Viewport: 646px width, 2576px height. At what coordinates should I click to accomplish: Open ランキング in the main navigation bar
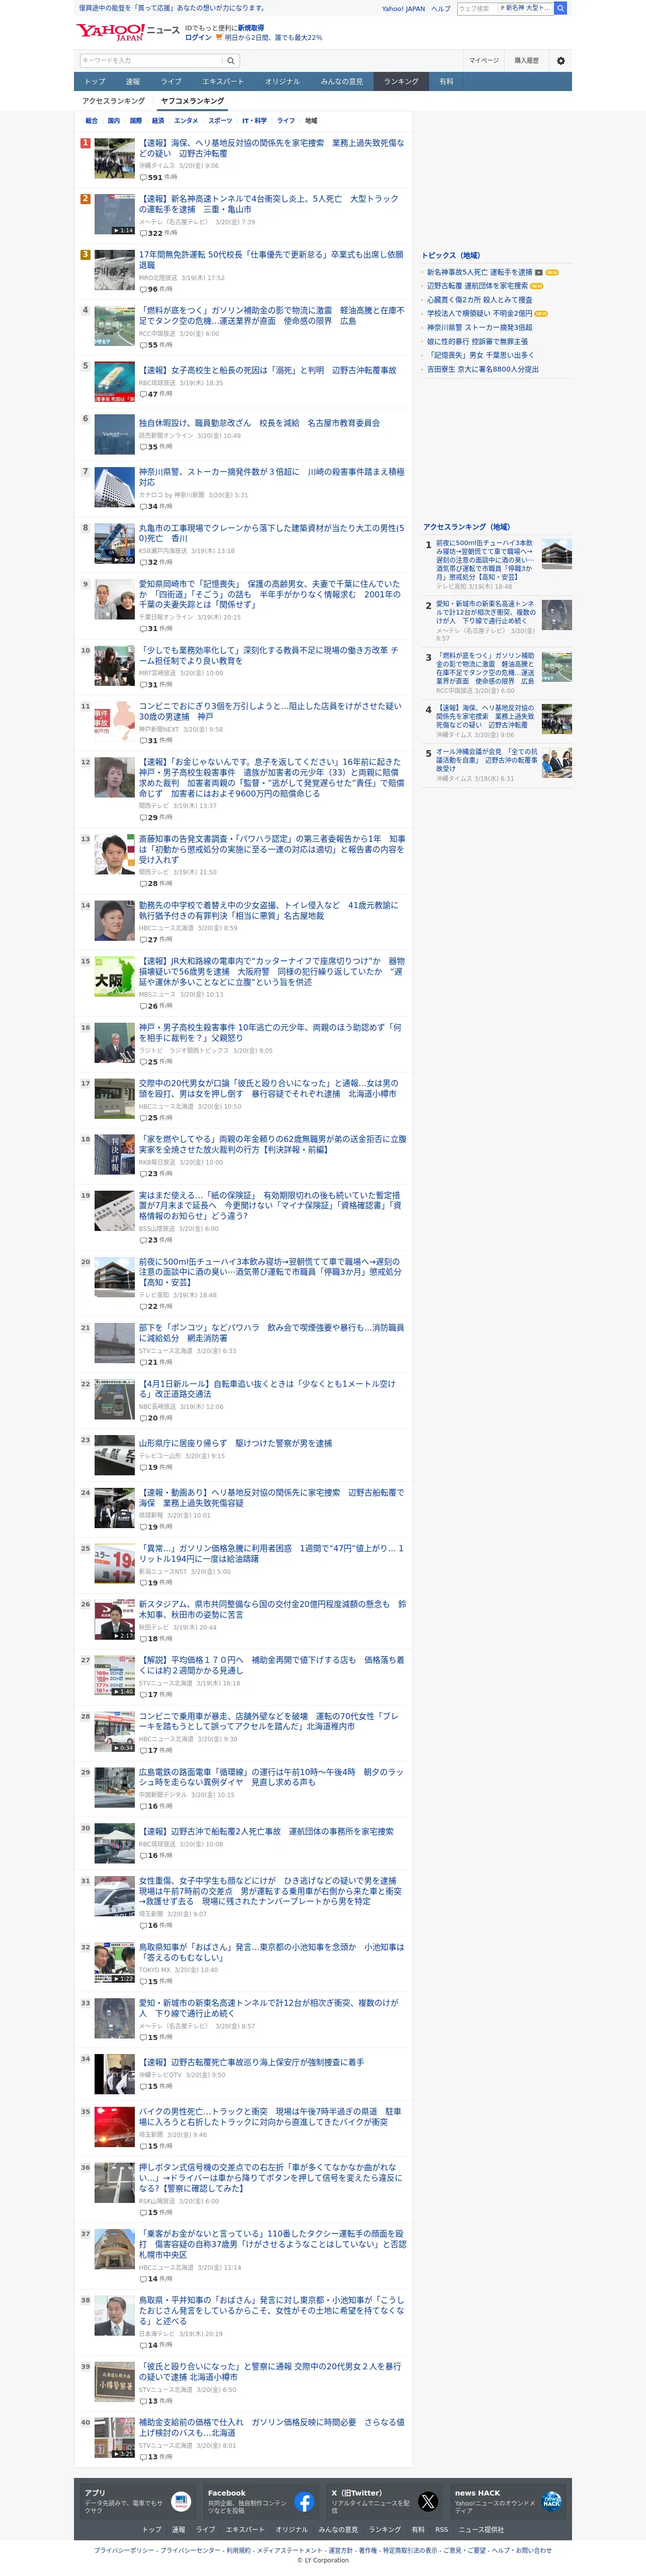[401, 81]
